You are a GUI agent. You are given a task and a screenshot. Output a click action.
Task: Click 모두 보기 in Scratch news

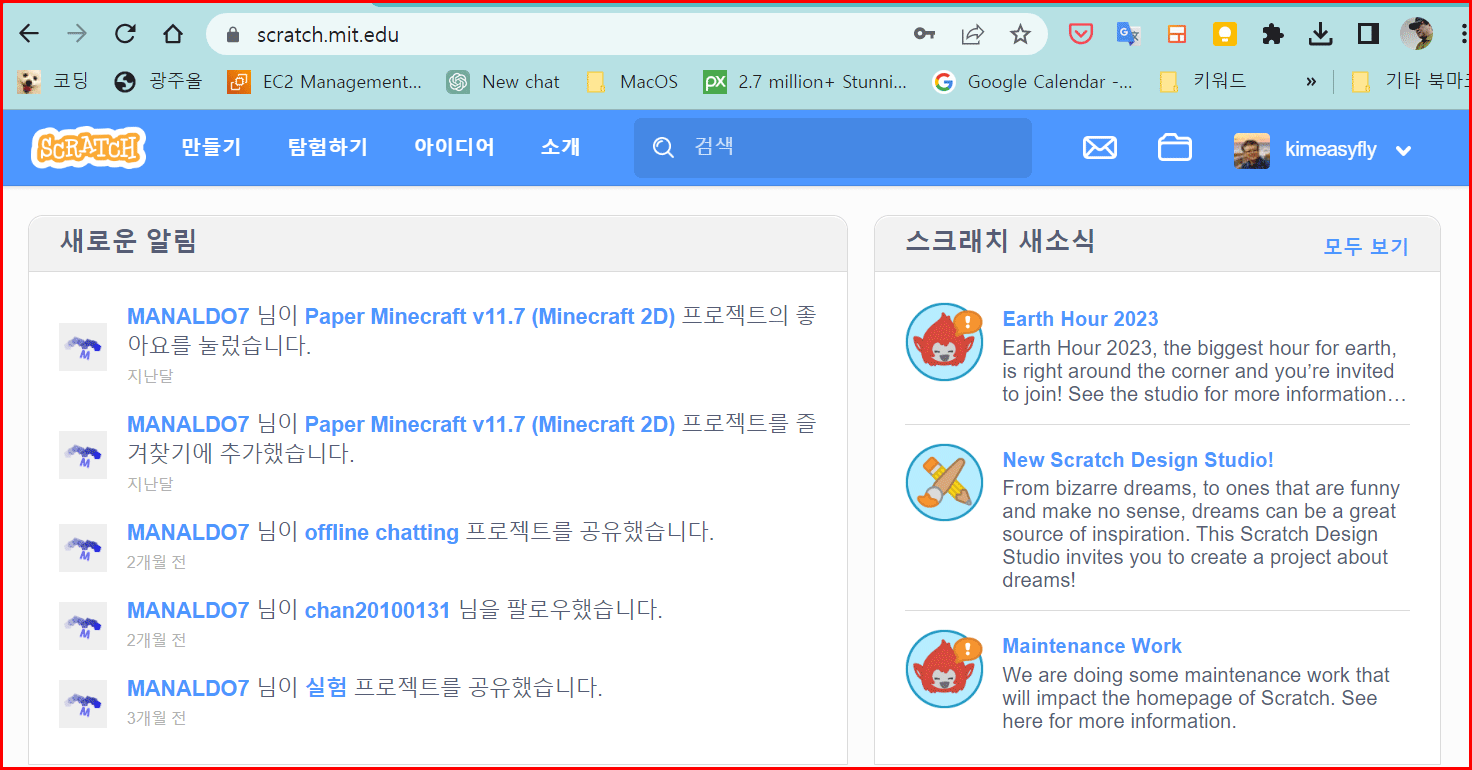[x=1366, y=246]
